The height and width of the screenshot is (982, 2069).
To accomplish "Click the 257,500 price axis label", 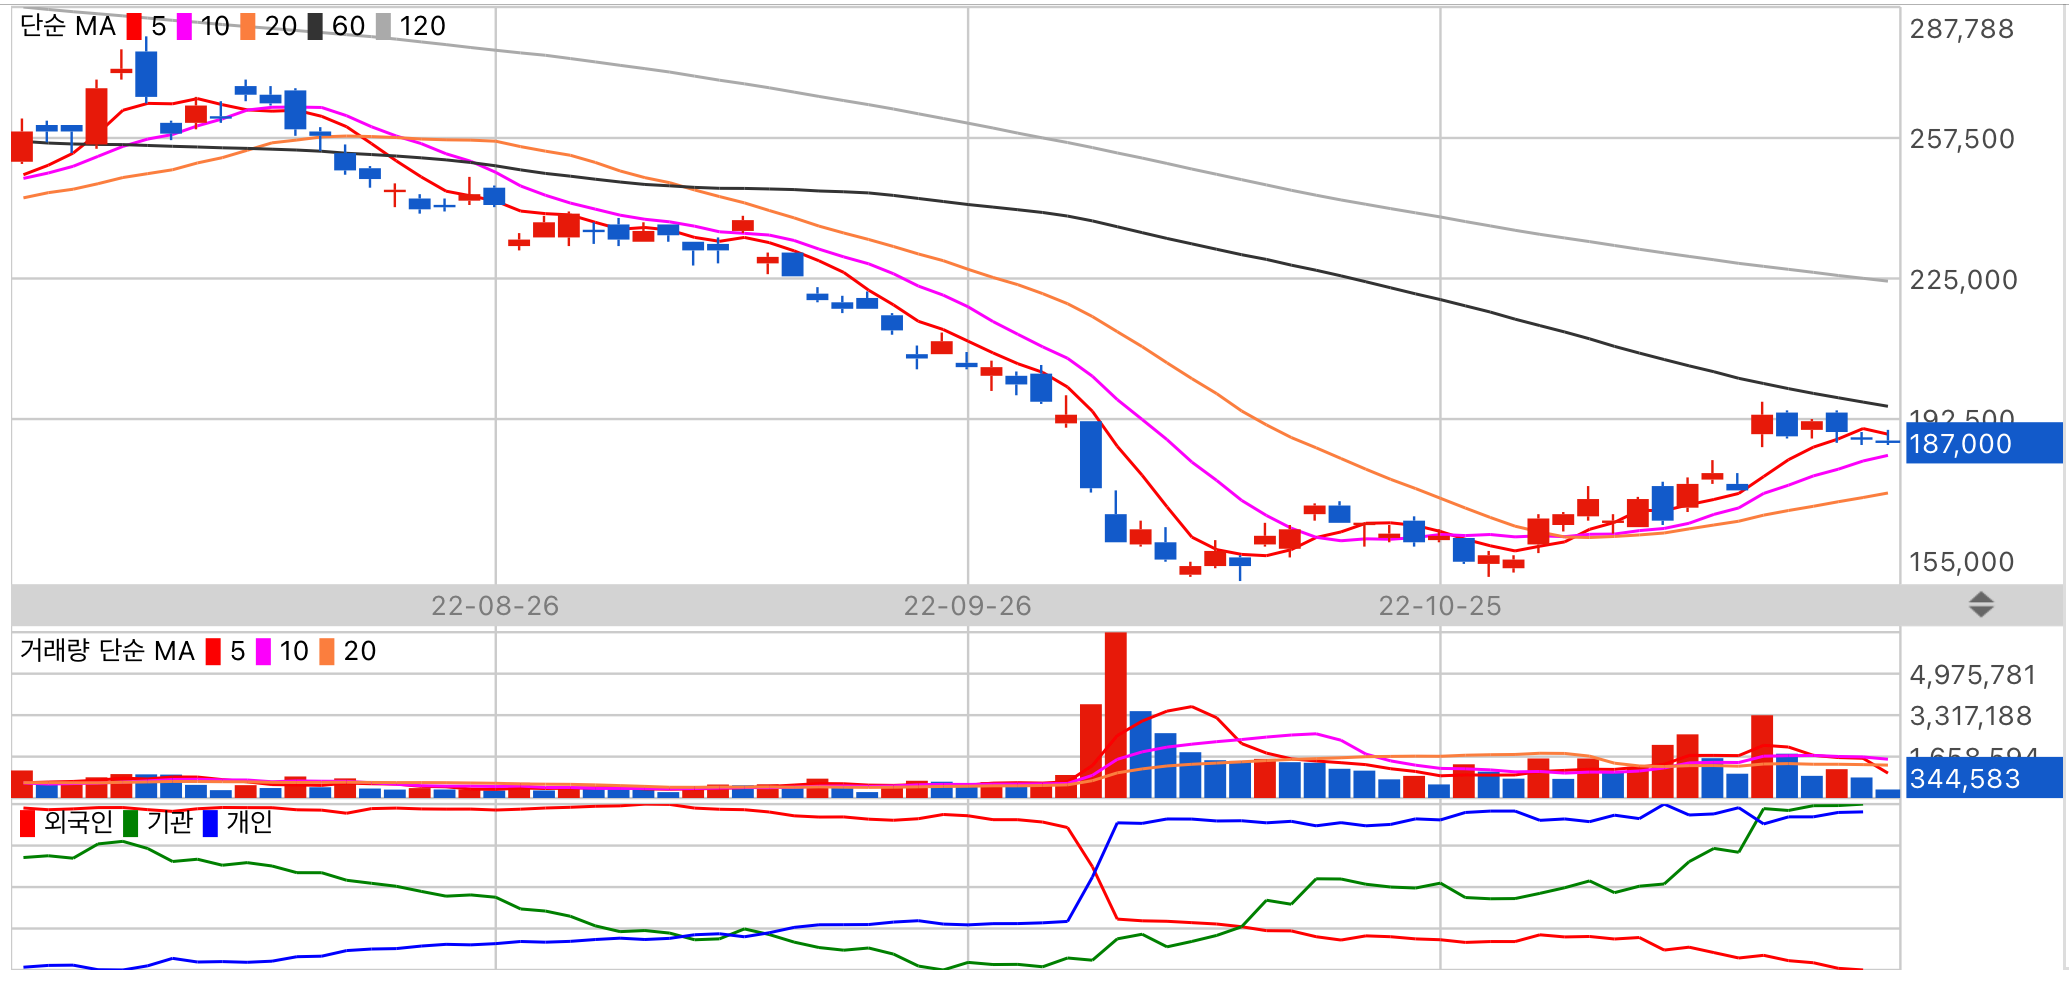I will pyautogui.click(x=1961, y=139).
